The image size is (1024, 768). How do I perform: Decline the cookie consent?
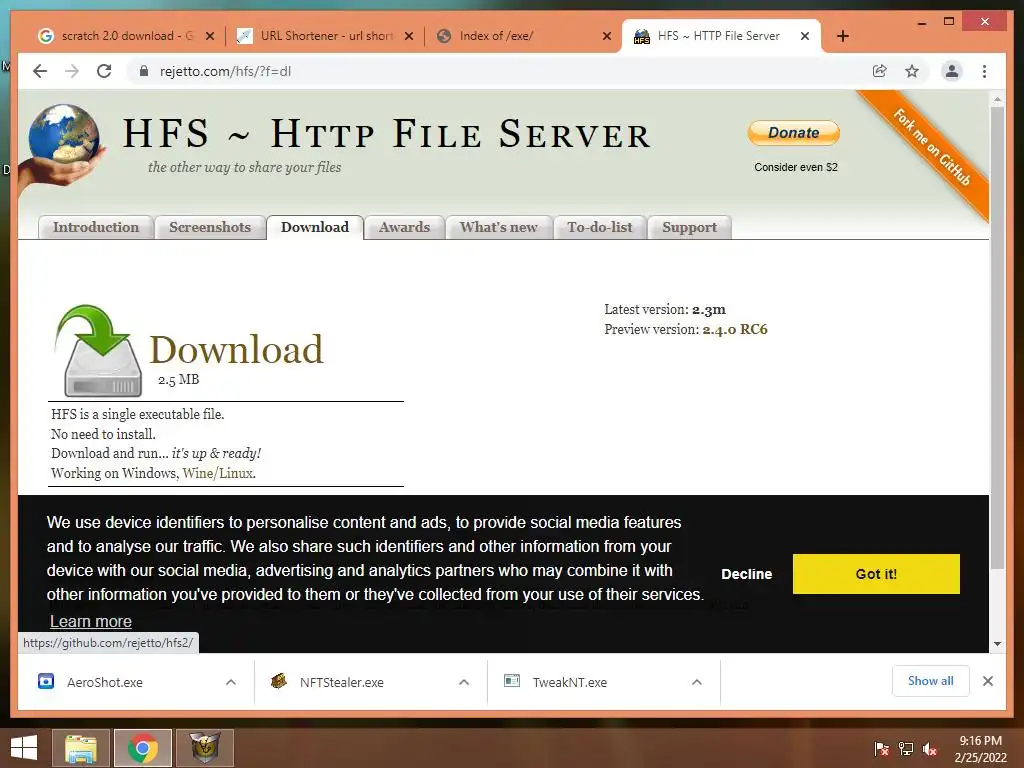[x=746, y=574]
